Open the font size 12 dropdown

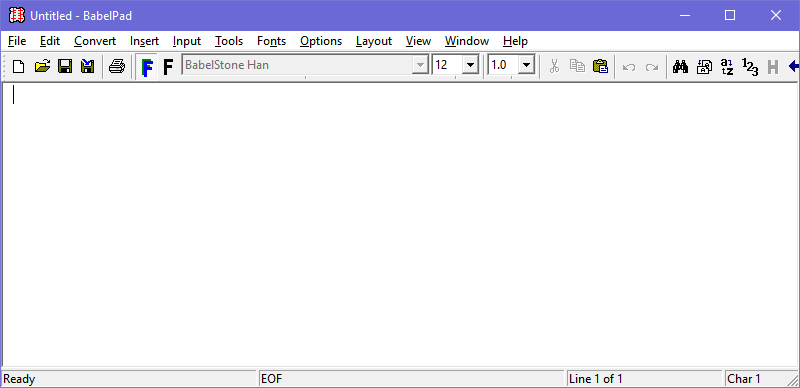tap(470, 65)
